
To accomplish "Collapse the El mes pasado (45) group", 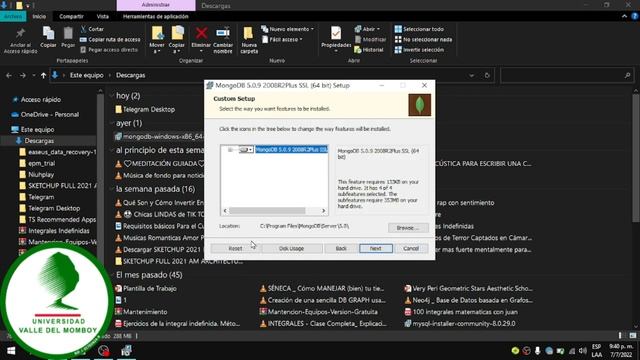I will click(112, 275).
